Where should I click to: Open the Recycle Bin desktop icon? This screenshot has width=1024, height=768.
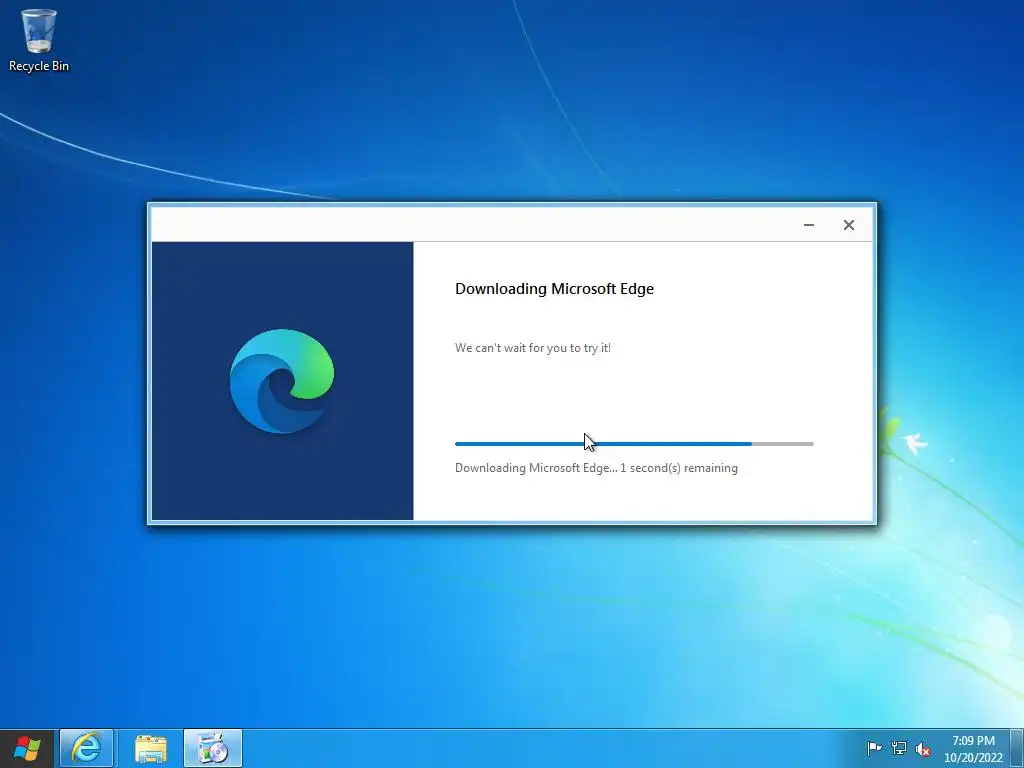click(39, 40)
